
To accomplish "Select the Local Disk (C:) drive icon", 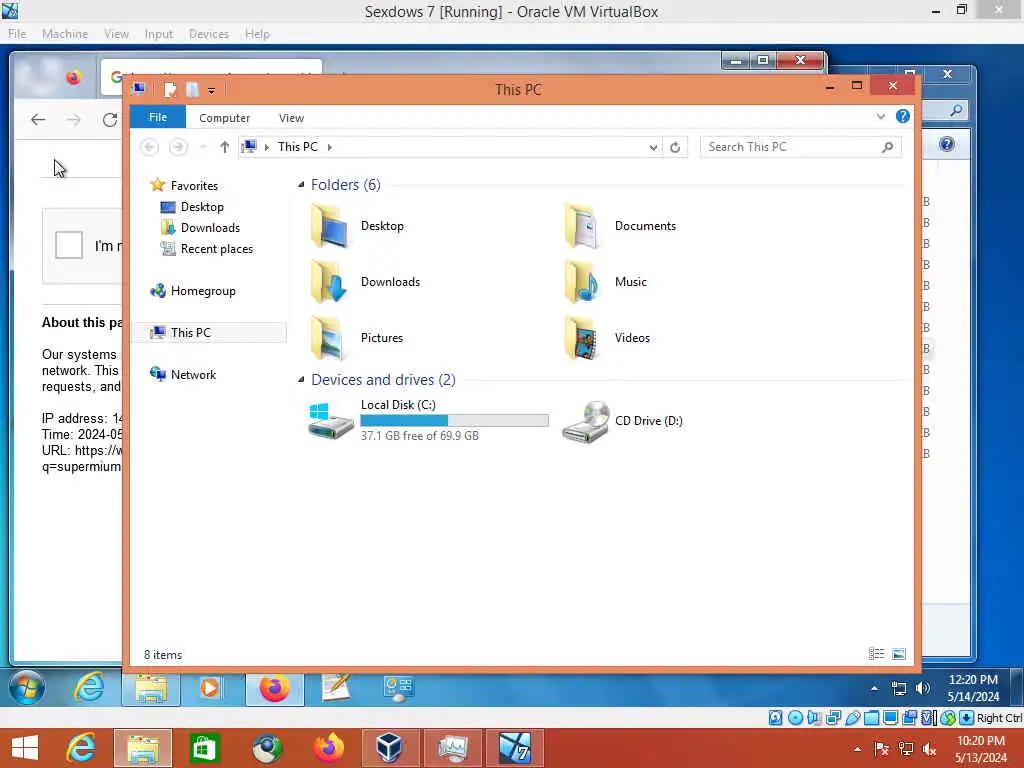I will pos(331,421).
